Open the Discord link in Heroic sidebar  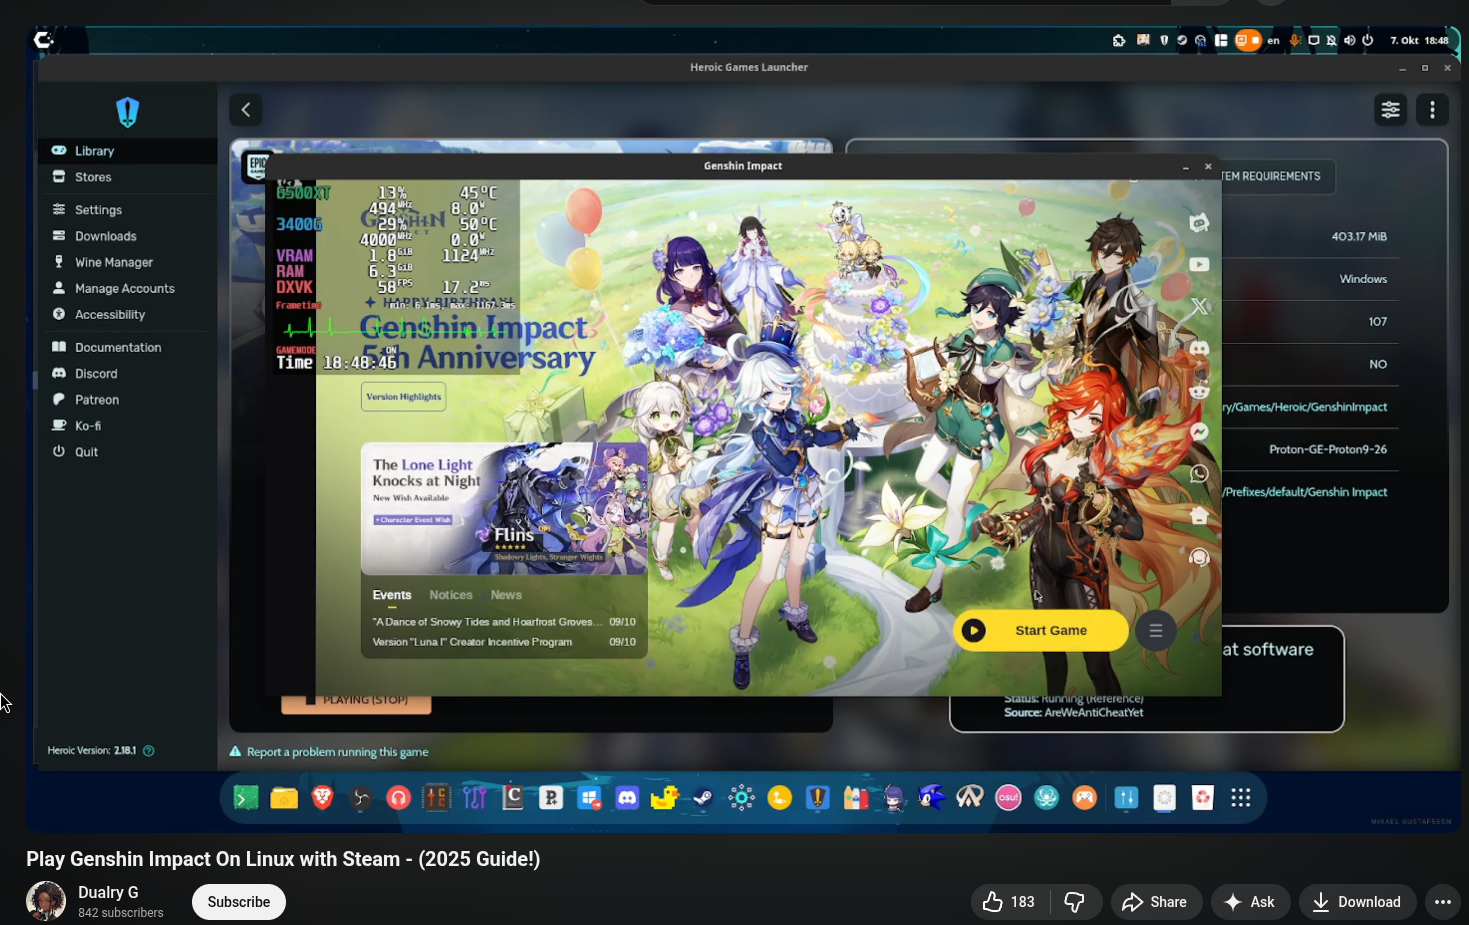coord(127,373)
